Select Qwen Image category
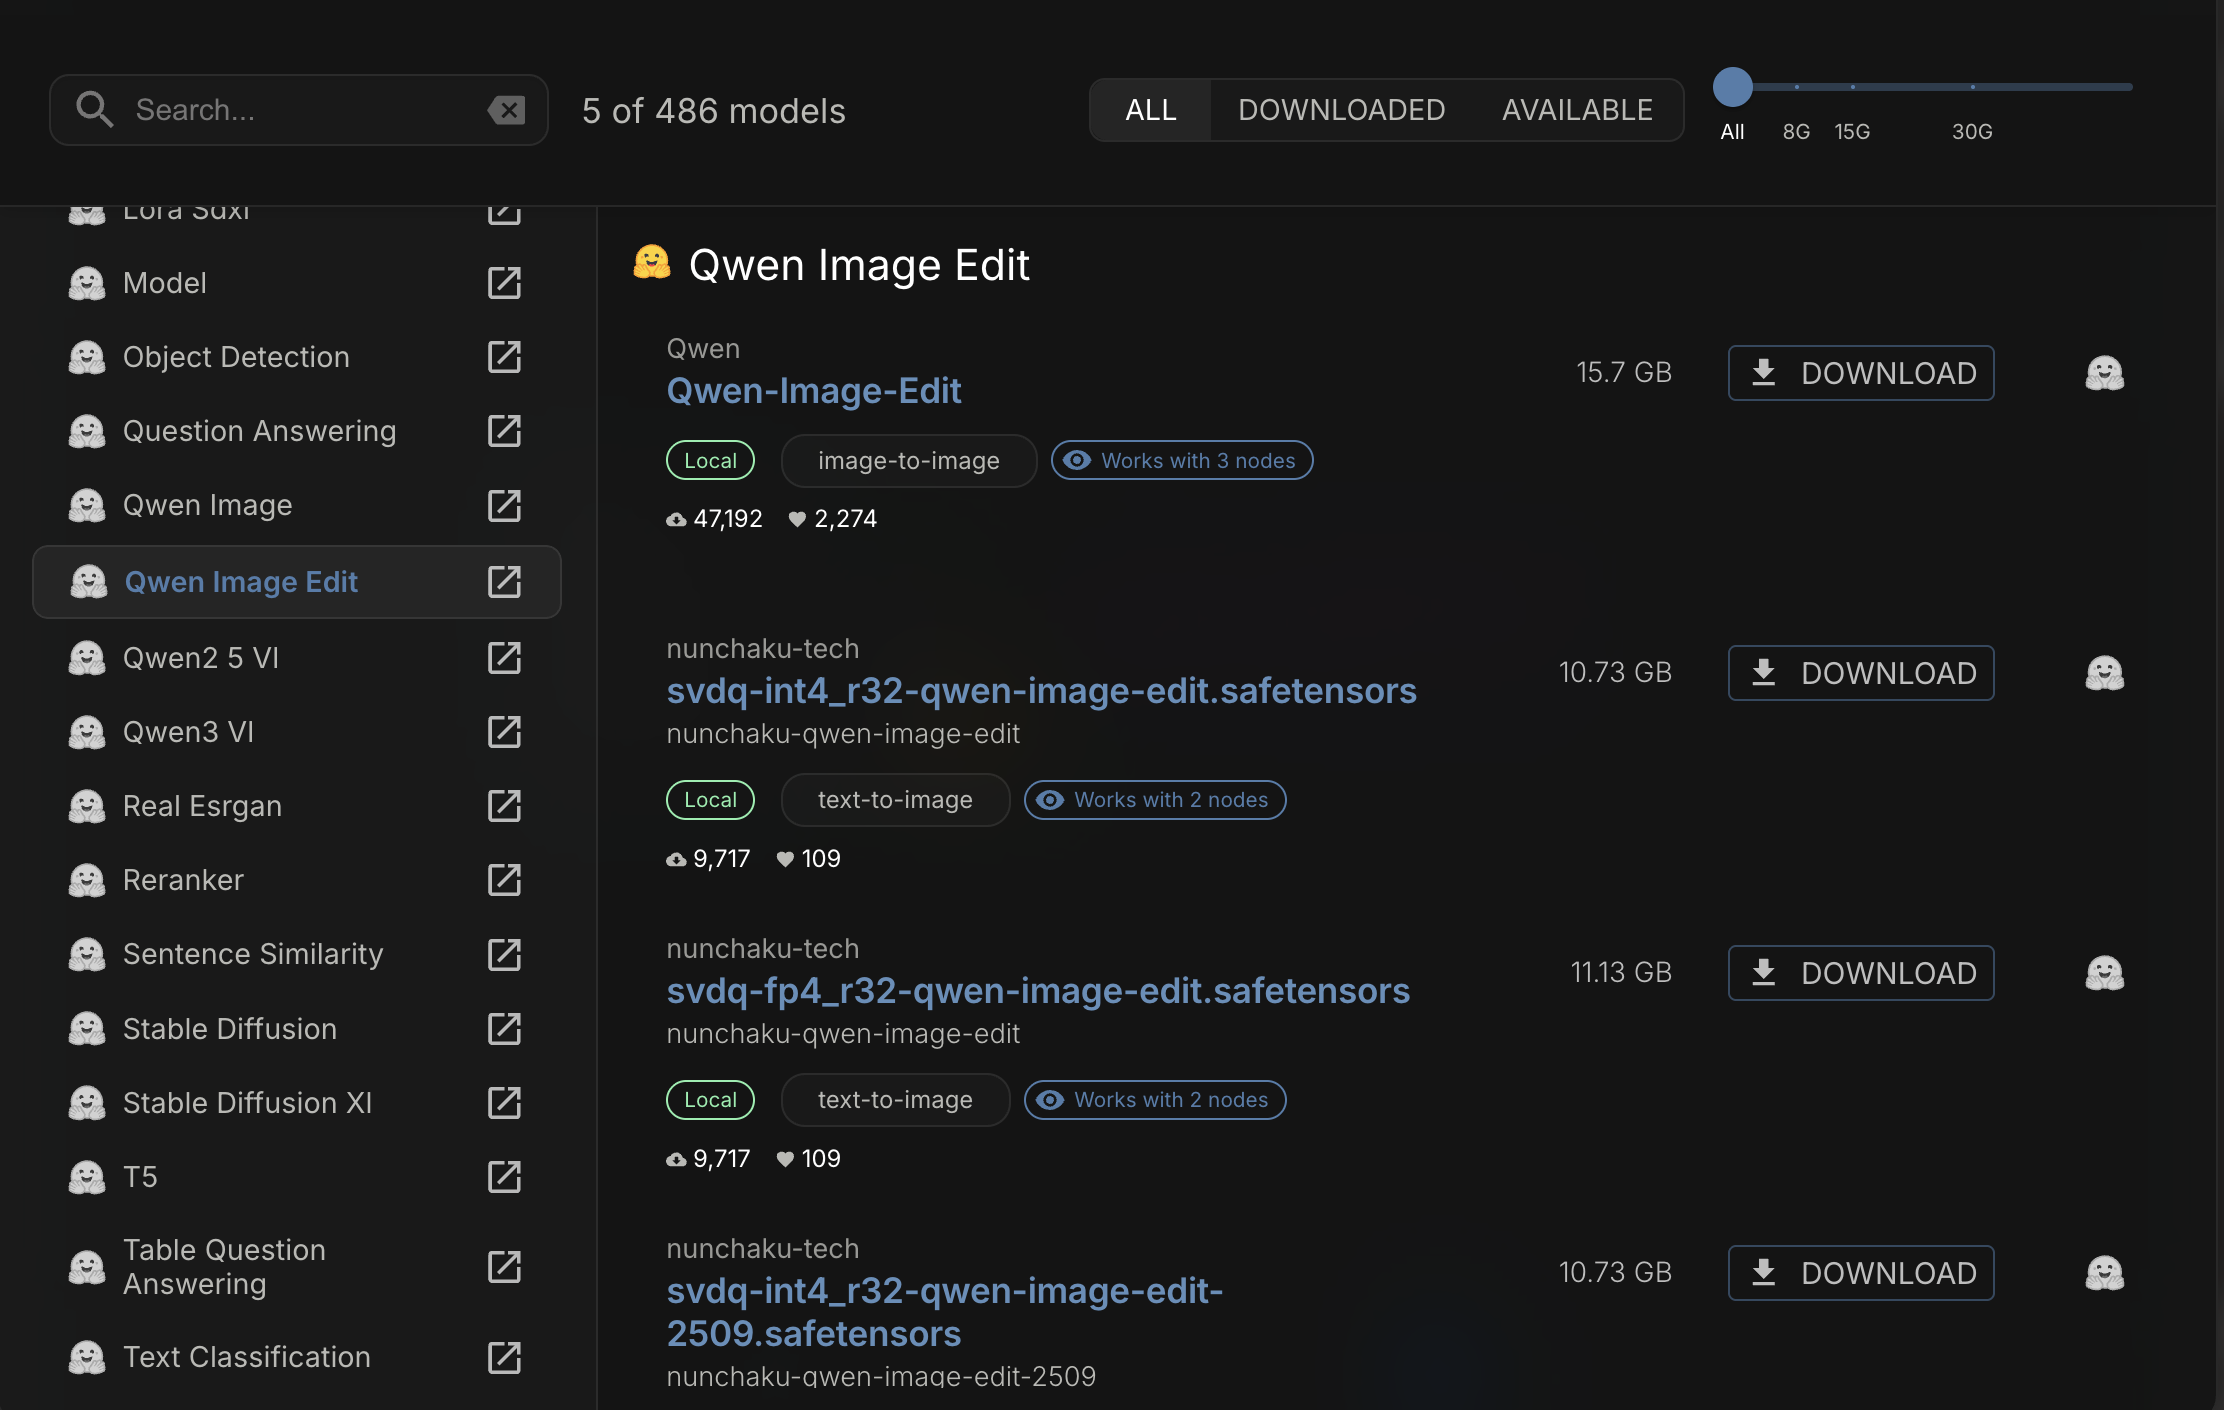The width and height of the screenshot is (2224, 1410). (297, 505)
